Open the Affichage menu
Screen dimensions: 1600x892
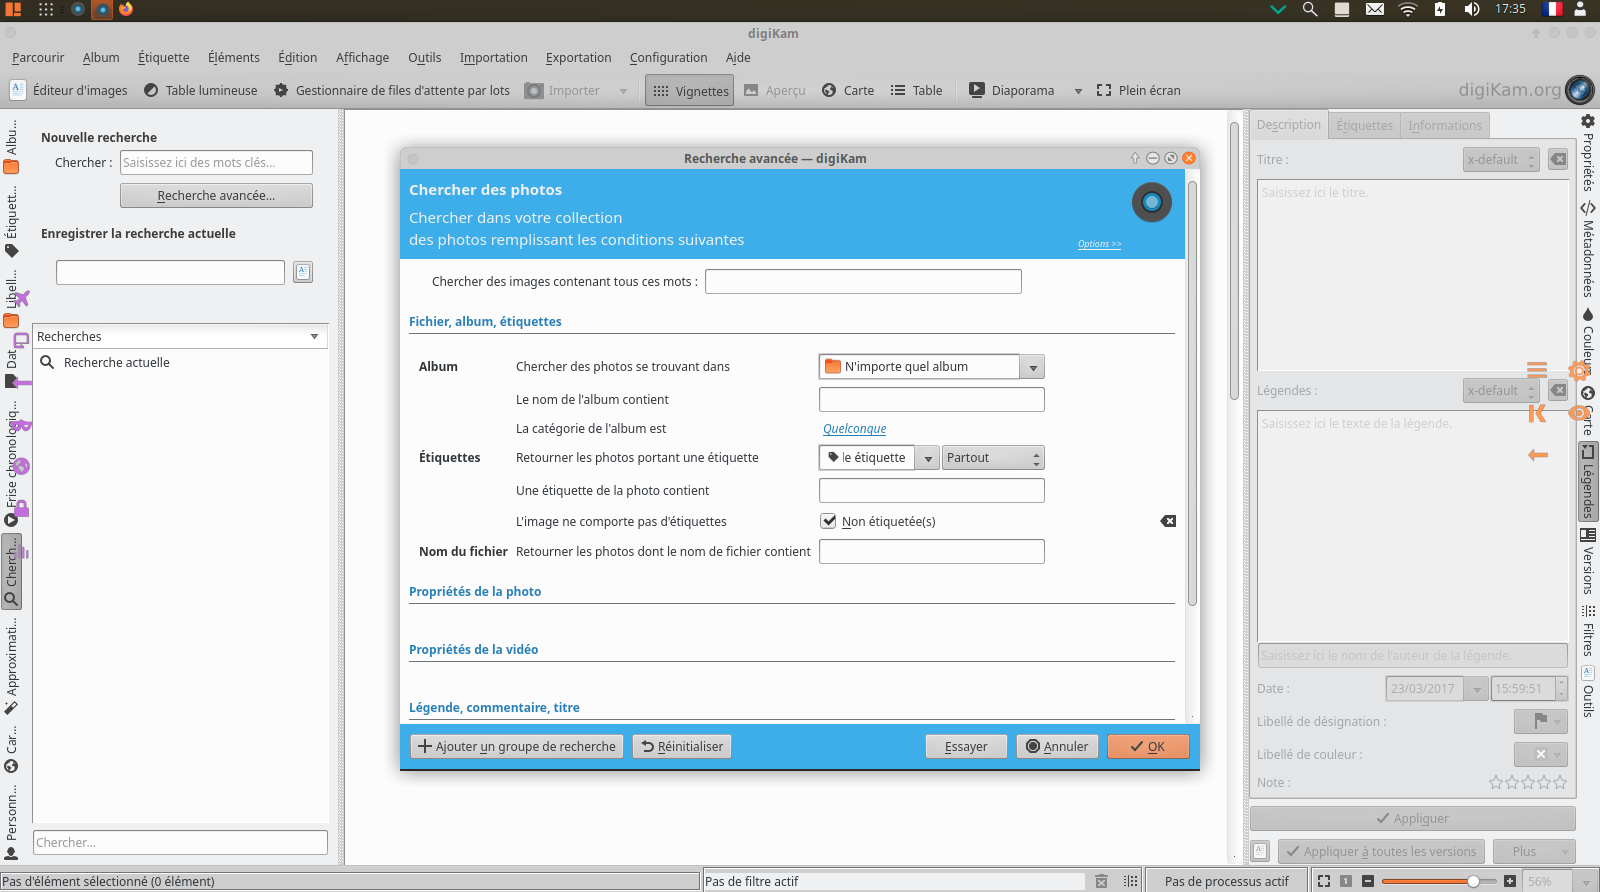click(x=363, y=58)
